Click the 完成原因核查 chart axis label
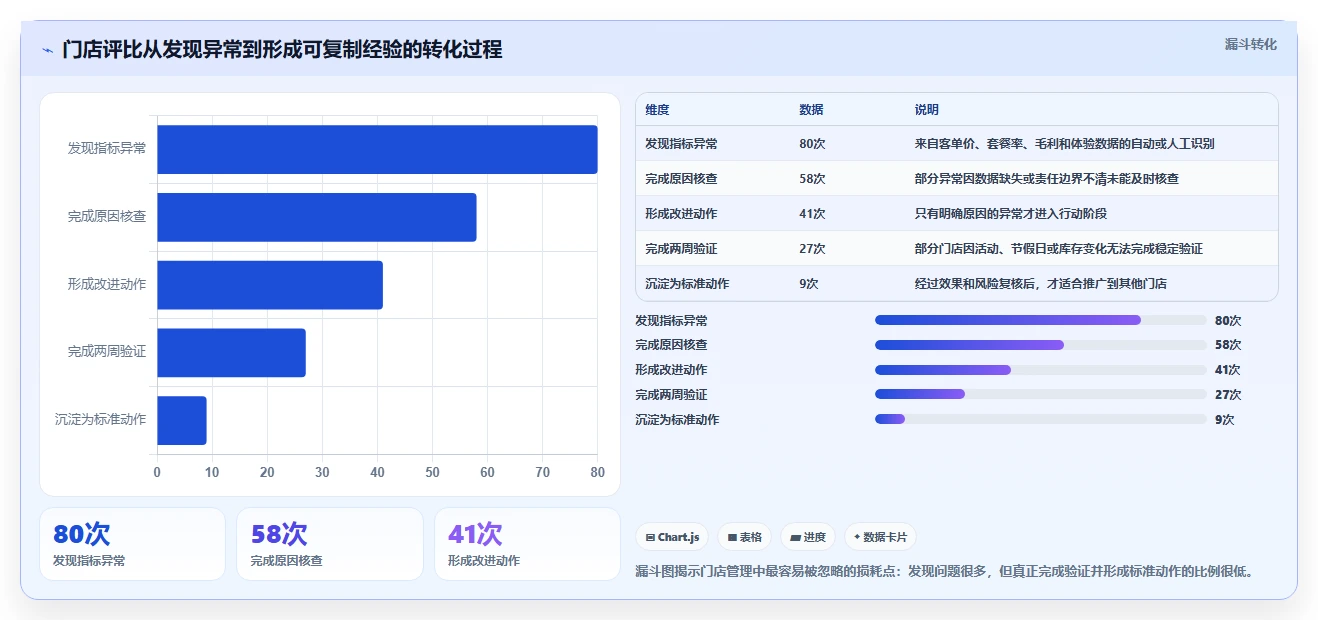The image size is (1318, 620). (x=107, y=217)
